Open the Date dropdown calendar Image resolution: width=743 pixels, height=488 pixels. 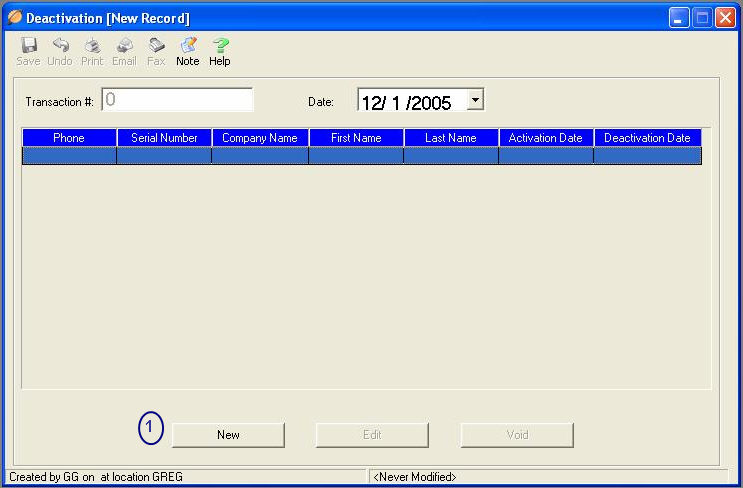[x=475, y=99]
